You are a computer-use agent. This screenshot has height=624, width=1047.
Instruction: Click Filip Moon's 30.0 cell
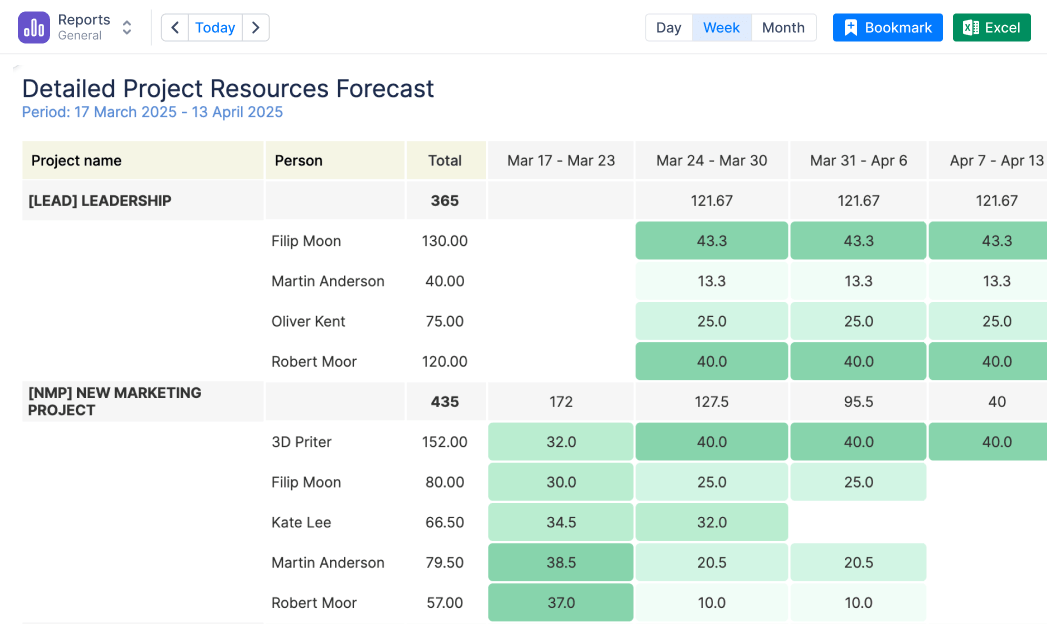point(561,482)
